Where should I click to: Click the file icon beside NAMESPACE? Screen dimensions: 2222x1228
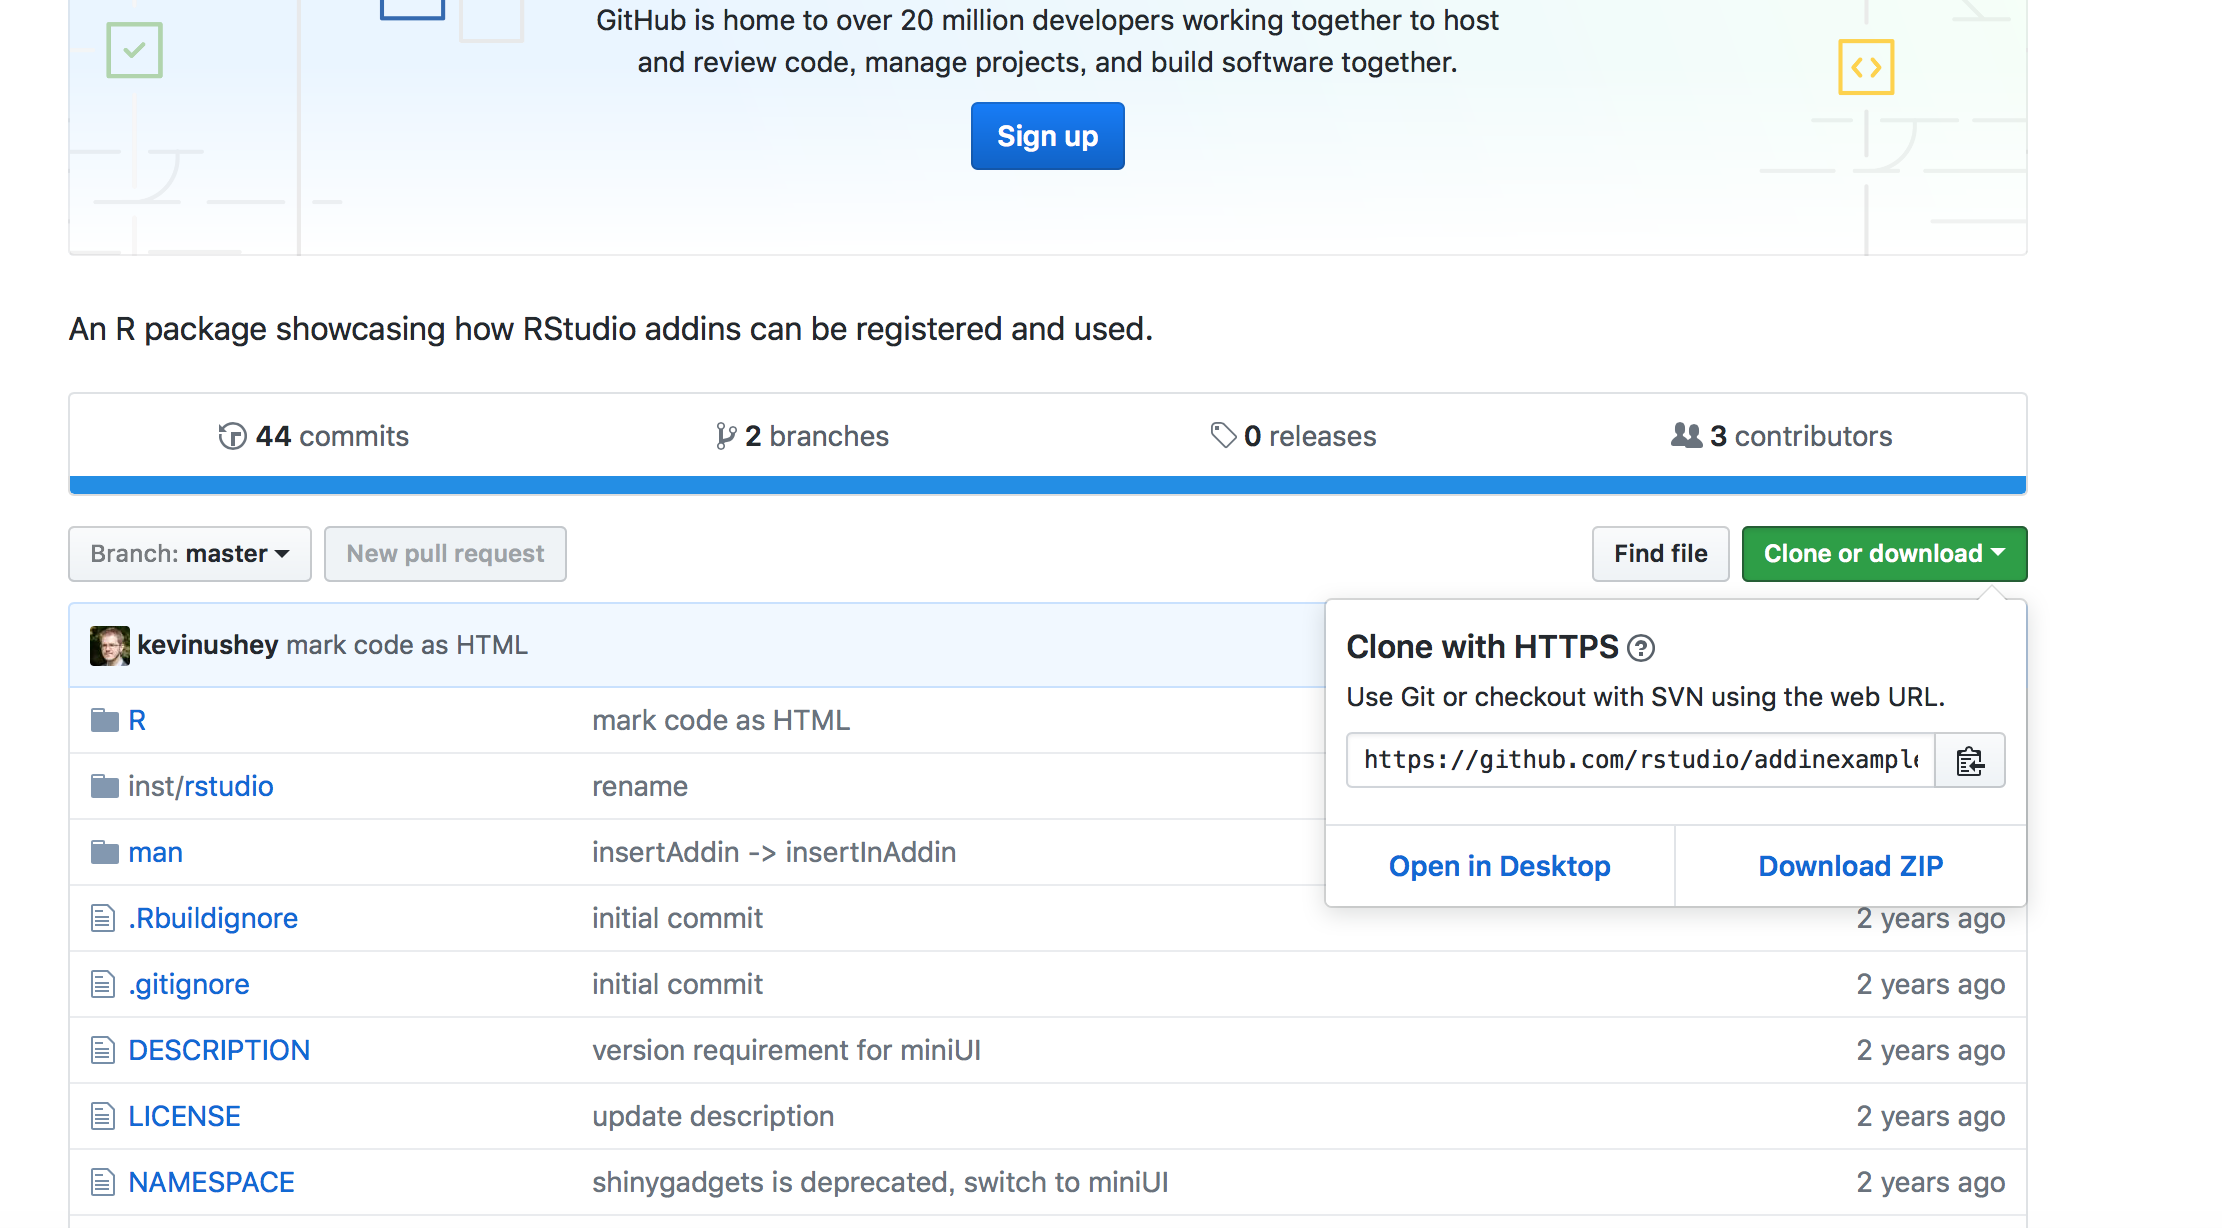coord(103,1182)
